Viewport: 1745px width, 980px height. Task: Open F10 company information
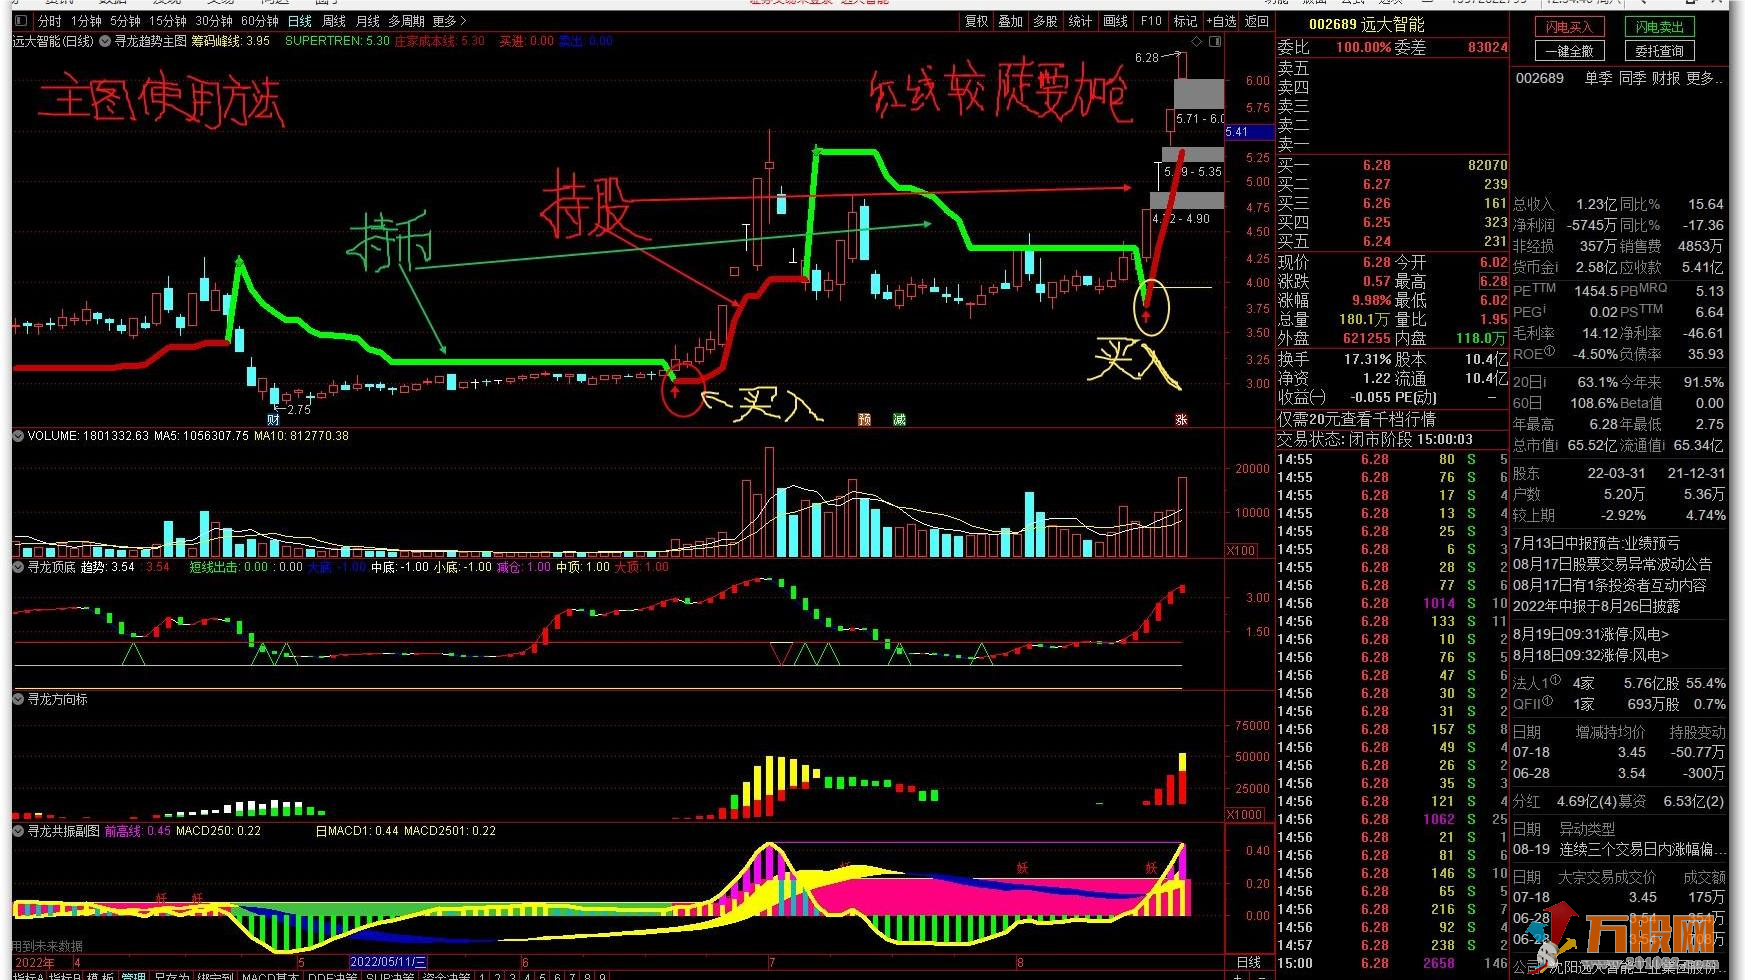[1152, 21]
